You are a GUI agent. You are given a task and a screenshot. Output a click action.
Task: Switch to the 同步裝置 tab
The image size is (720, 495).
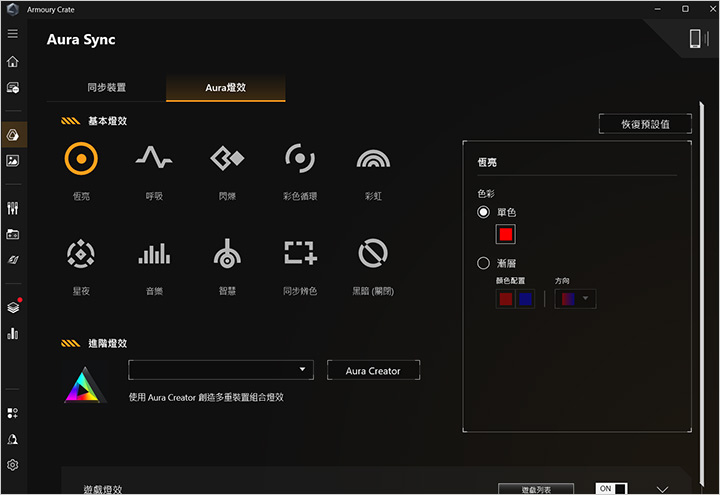107,87
